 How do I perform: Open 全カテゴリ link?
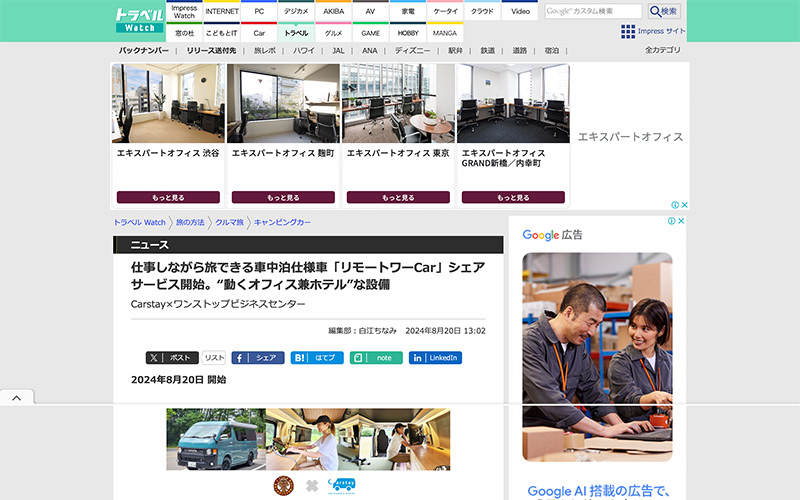(662, 50)
